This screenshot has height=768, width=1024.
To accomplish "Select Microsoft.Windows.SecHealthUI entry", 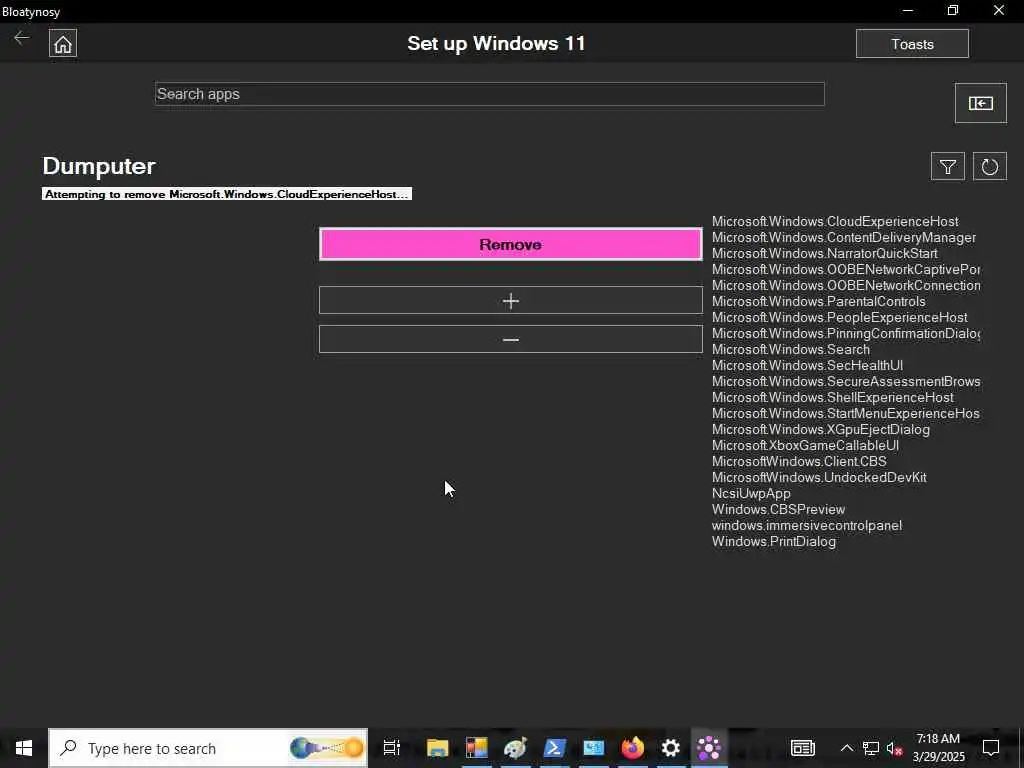I will (x=807, y=366).
